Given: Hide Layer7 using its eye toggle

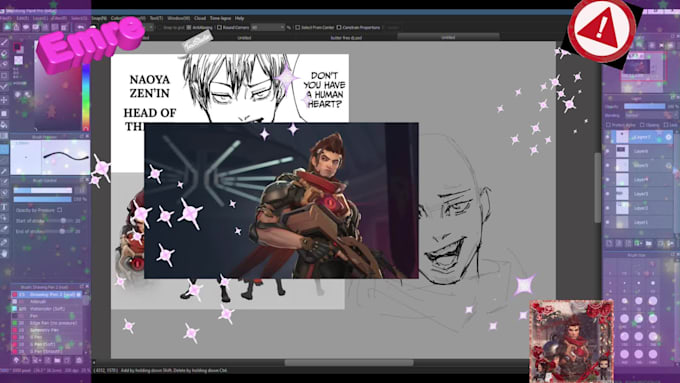Looking at the screenshot, I should (608, 137).
